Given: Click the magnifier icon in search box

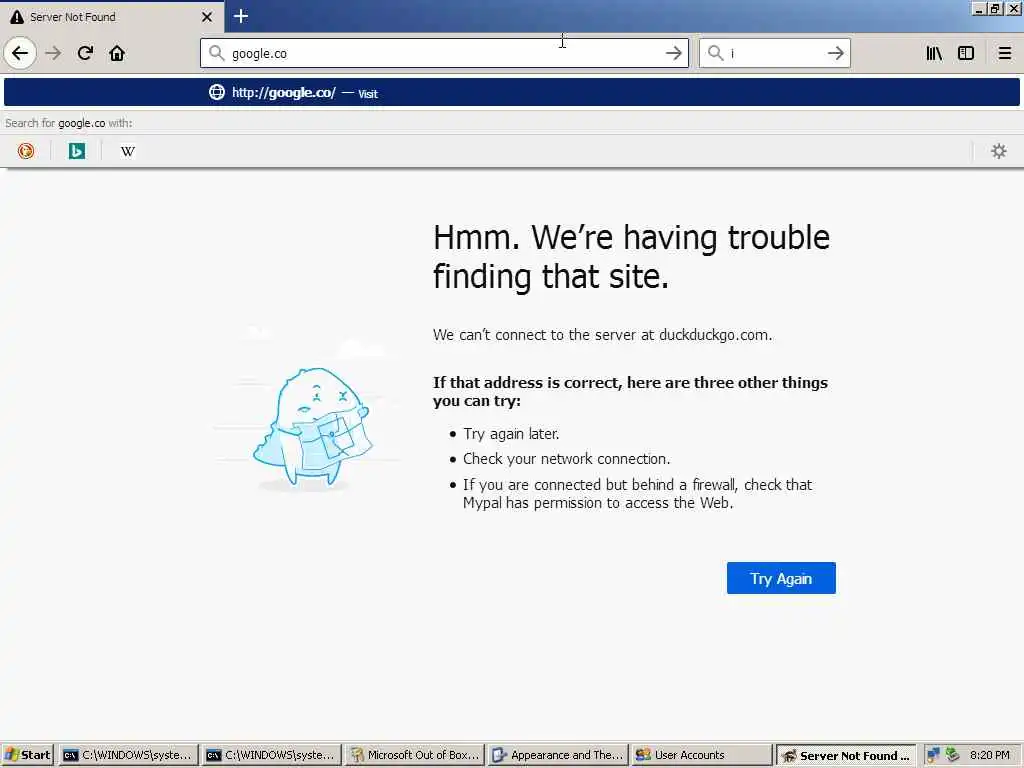Looking at the screenshot, I should pyautogui.click(x=716, y=53).
